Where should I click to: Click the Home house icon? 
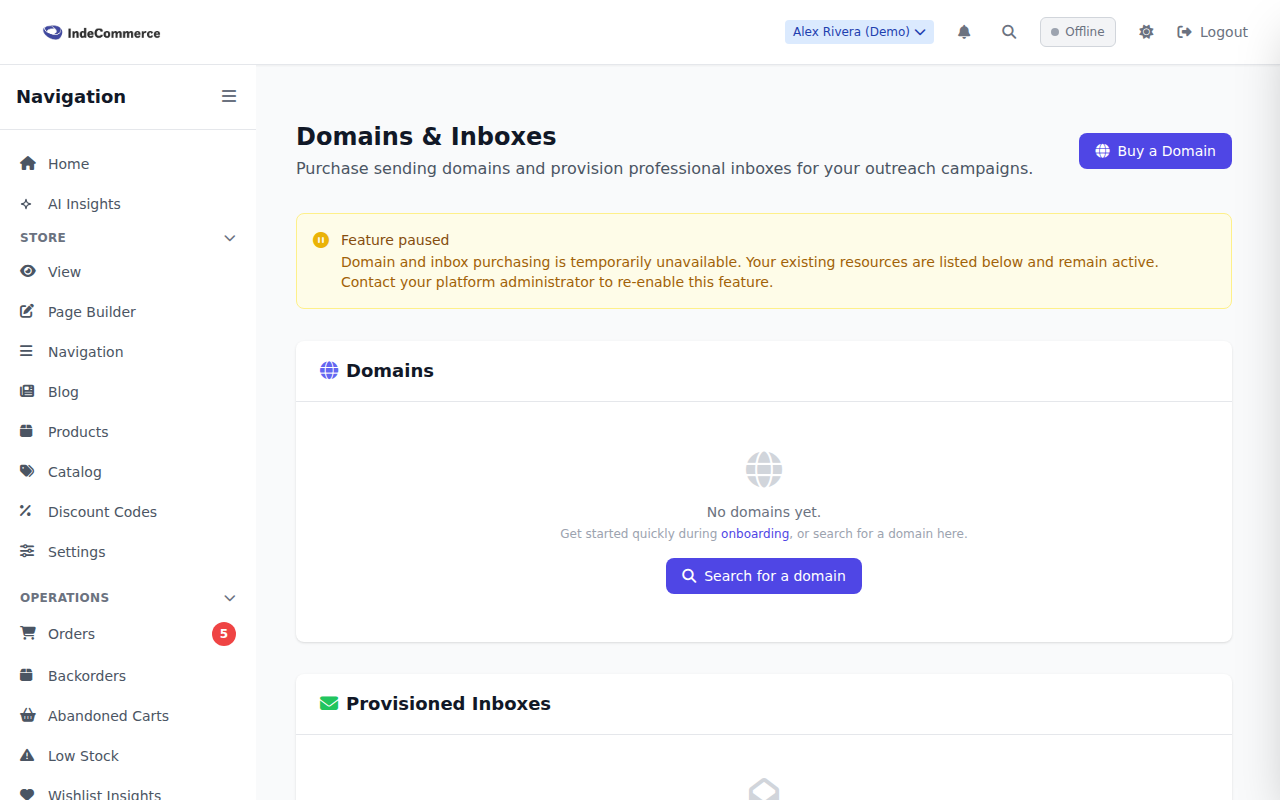[x=27, y=164]
